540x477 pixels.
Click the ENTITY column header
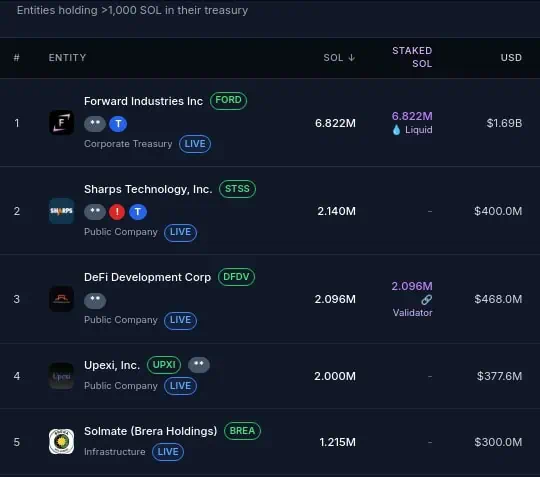[x=67, y=58]
